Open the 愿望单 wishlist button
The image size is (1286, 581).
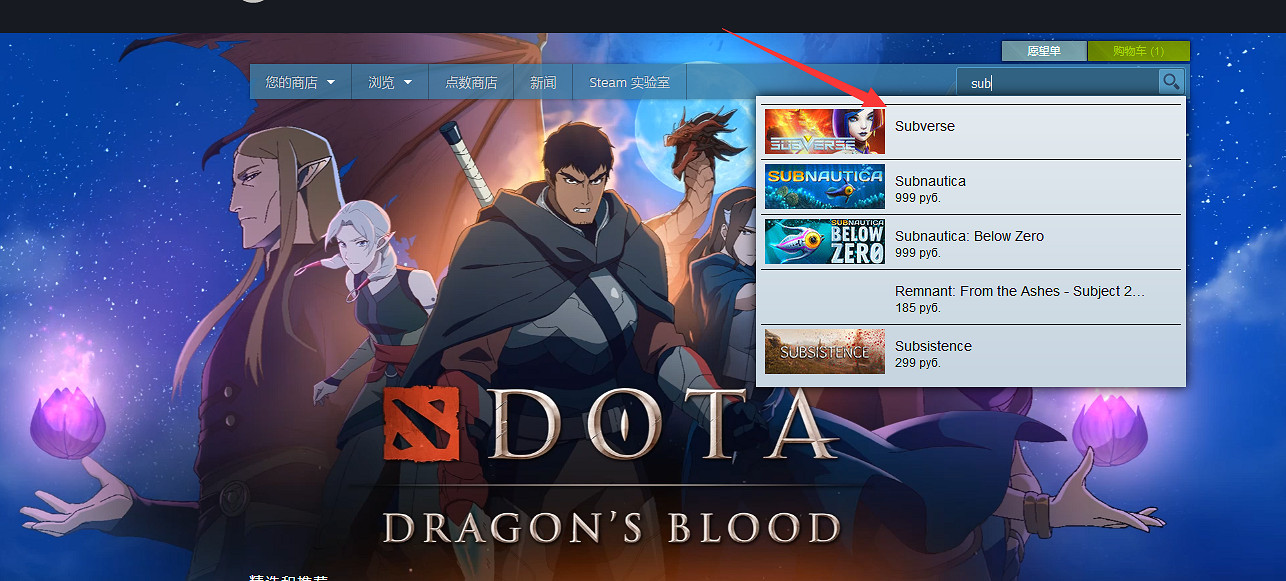[x=1043, y=51]
